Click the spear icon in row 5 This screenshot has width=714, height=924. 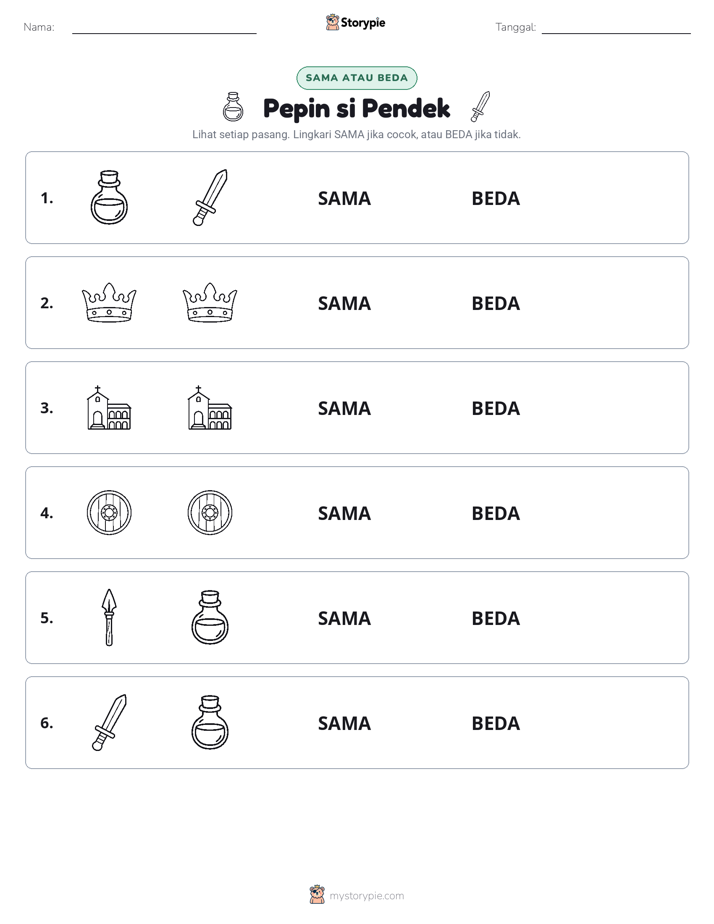point(109,617)
